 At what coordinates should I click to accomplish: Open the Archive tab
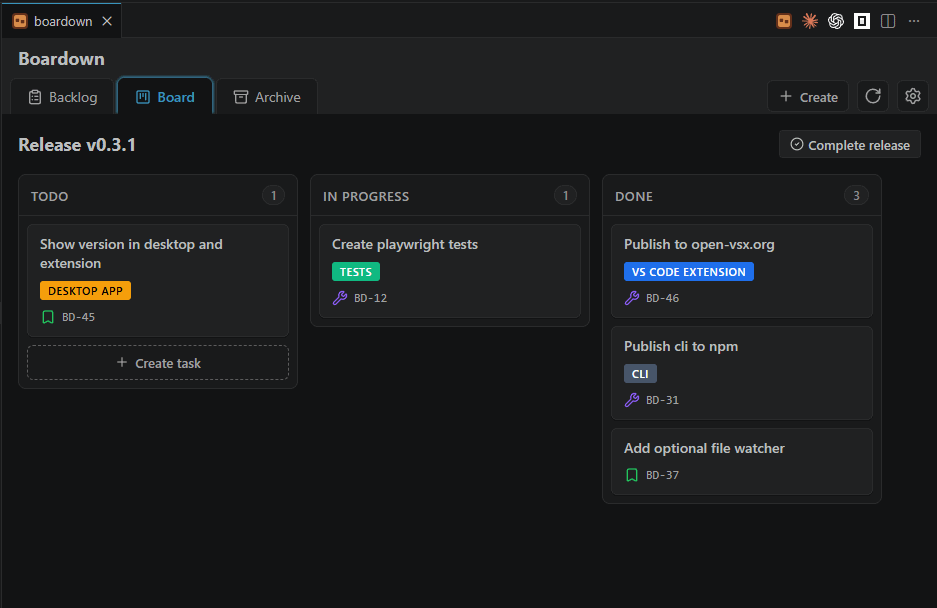[x=267, y=97]
